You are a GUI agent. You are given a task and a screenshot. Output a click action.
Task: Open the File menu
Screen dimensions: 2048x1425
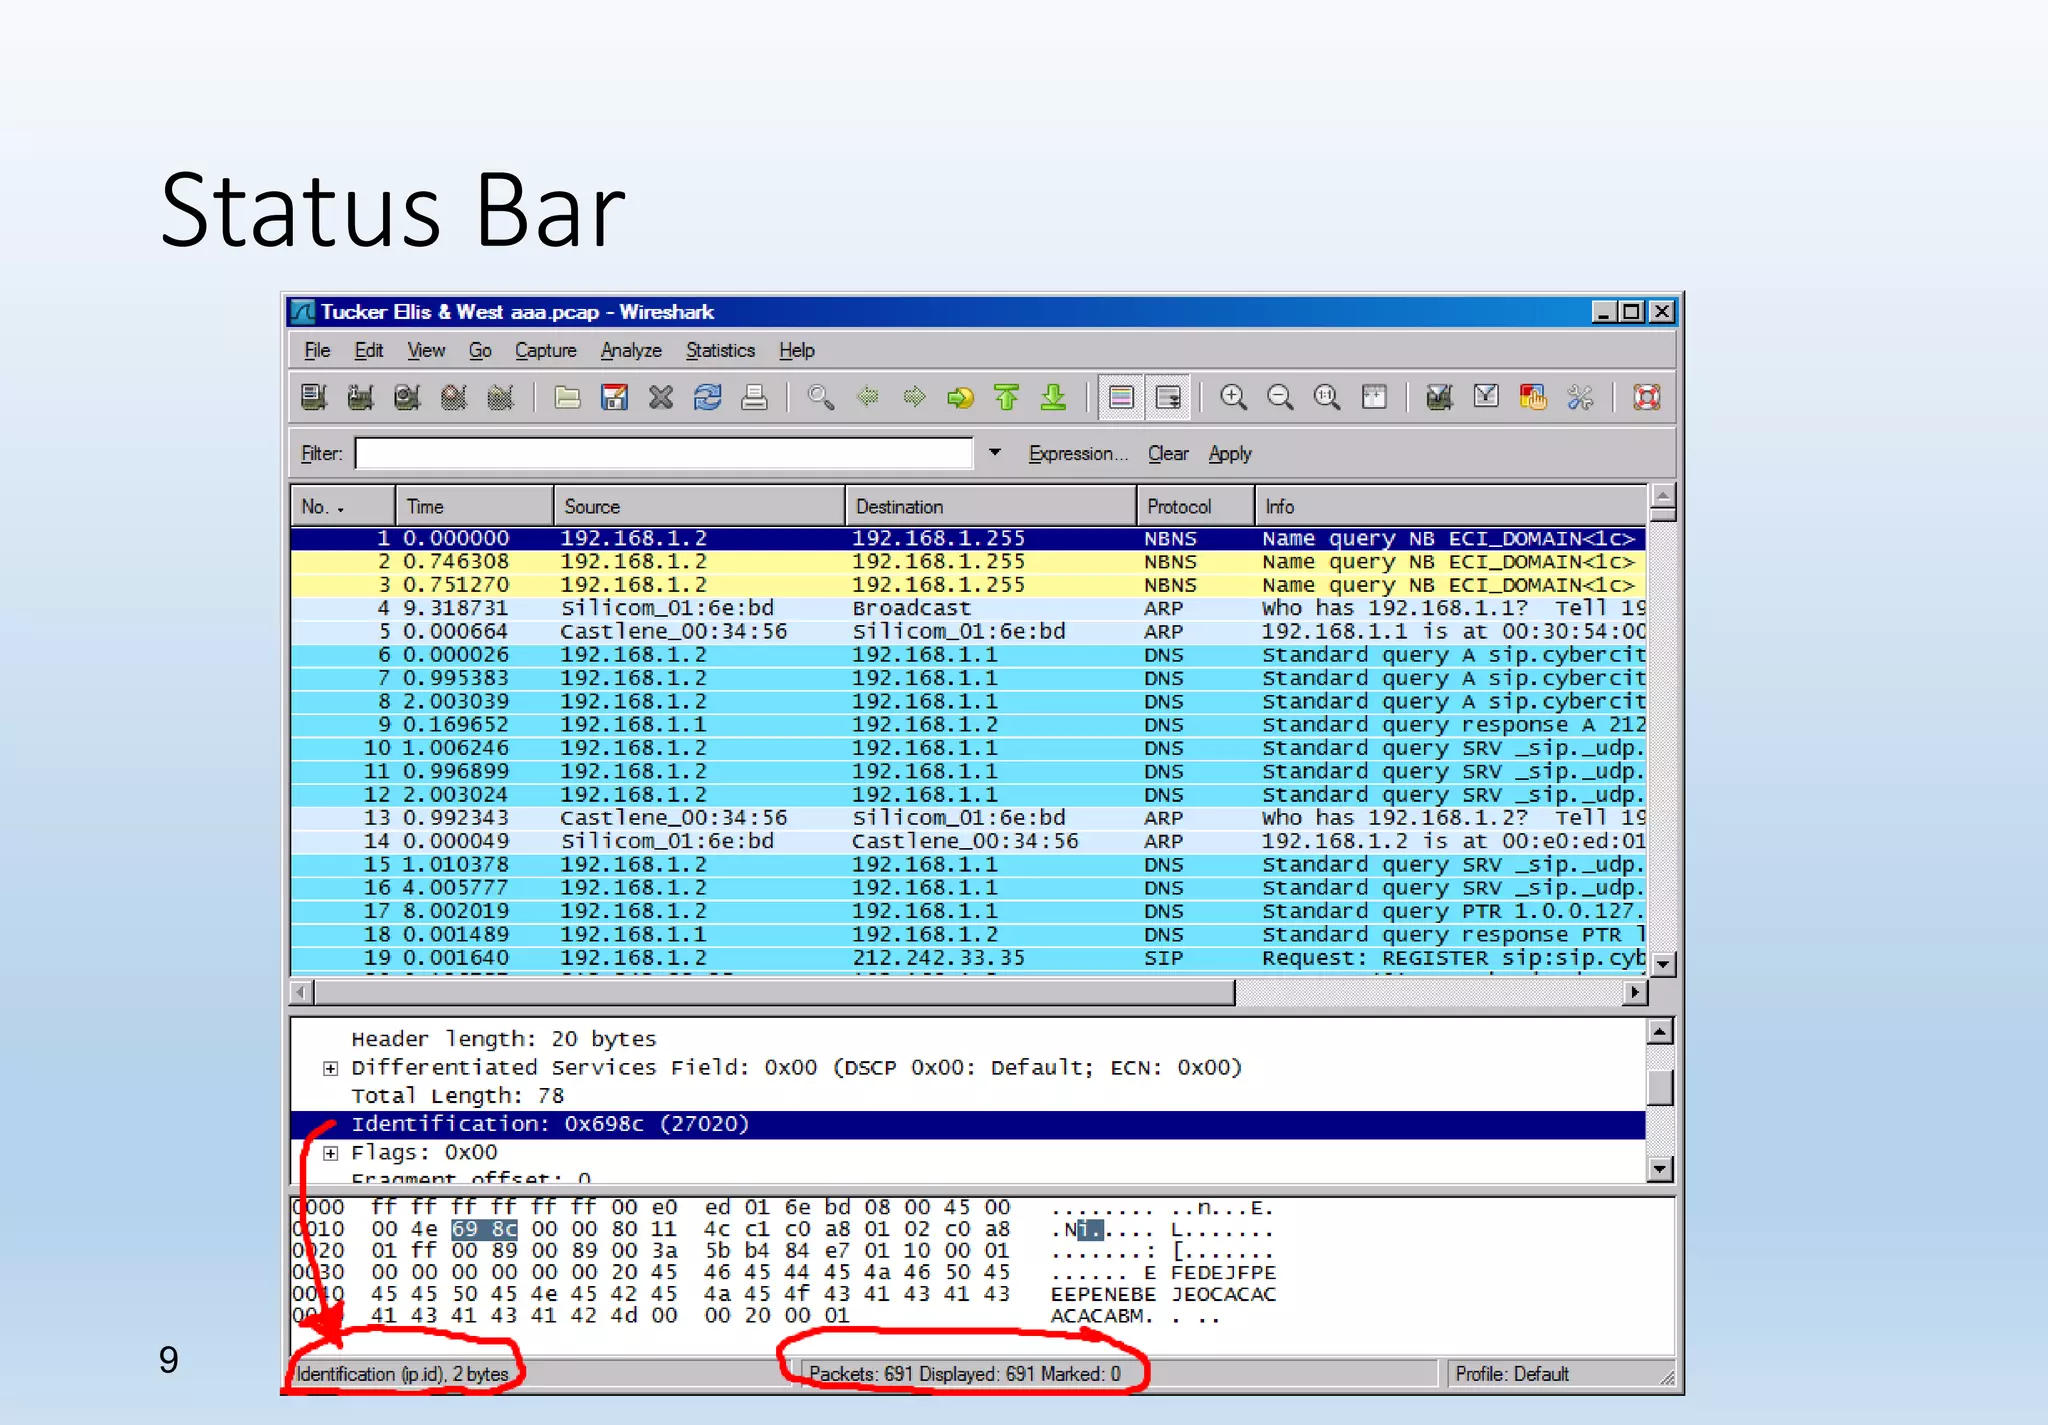coord(317,351)
